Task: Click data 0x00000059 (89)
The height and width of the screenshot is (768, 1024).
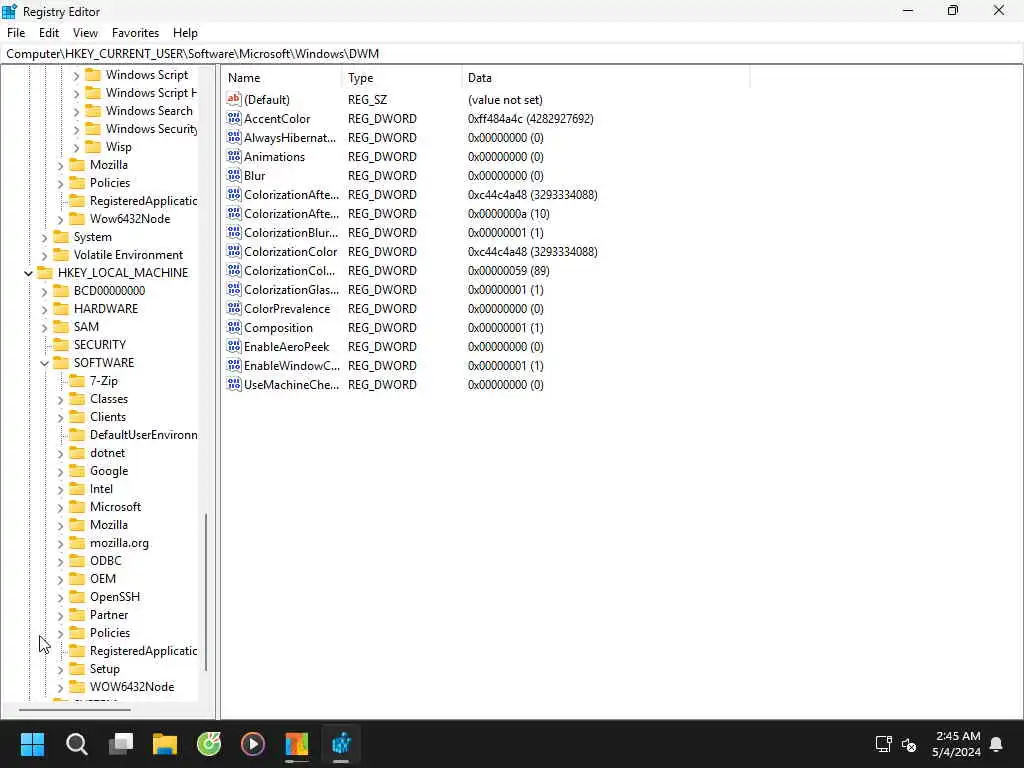Action: pyautogui.click(x=508, y=270)
